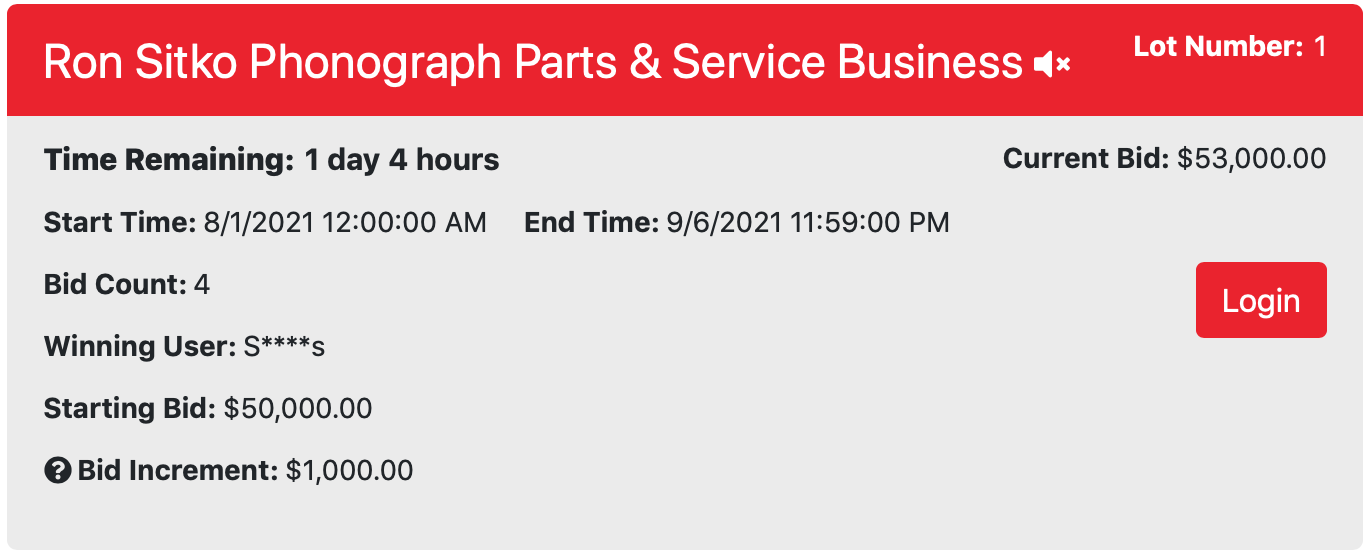Click the Time Remaining countdown text

271,160
